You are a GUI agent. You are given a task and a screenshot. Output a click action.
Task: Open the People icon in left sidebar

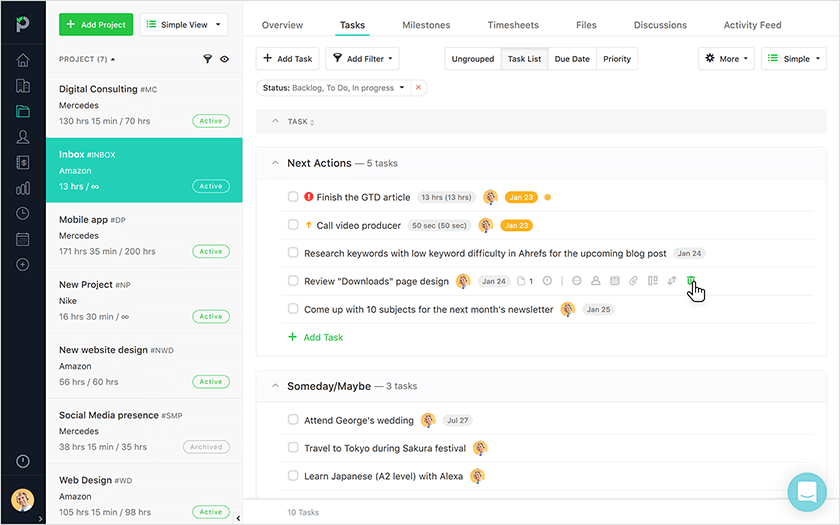click(x=22, y=137)
